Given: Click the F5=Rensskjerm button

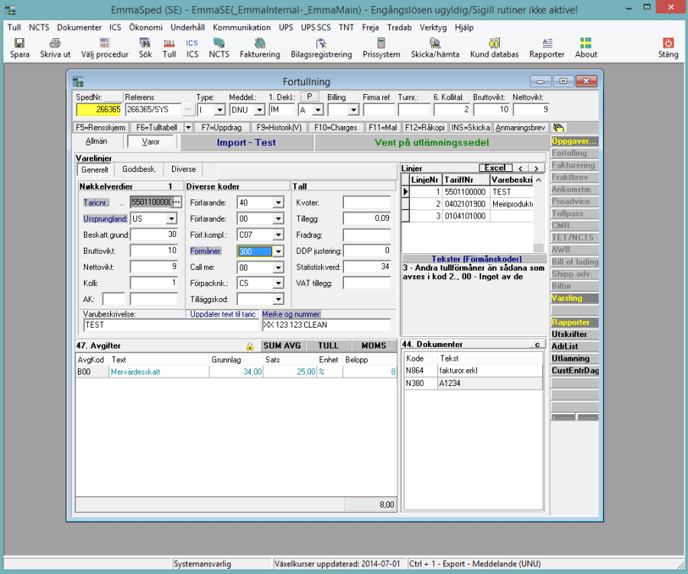Looking at the screenshot, I should [100, 128].
